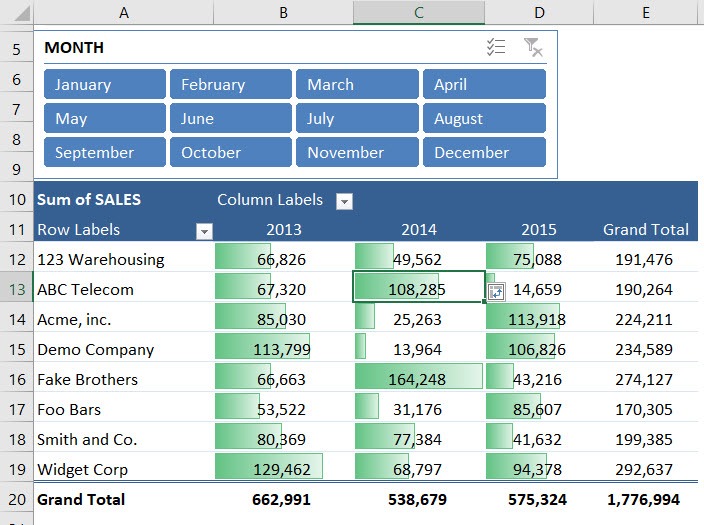Viewport: 704px width, 525px height.
Task: Select row 20 header
Action: click(x=17, y=499)
